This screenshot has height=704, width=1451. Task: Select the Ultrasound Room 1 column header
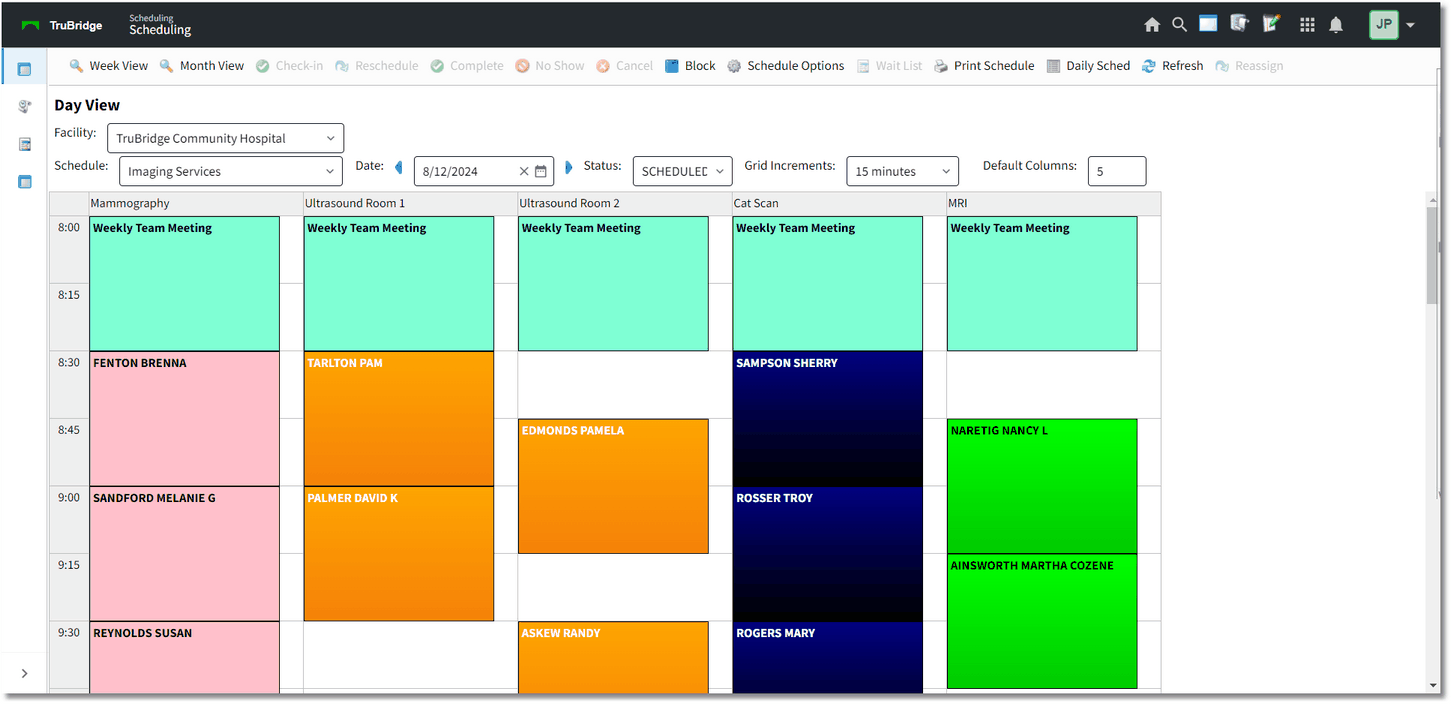pyautogui.click(x=409, y=203)
